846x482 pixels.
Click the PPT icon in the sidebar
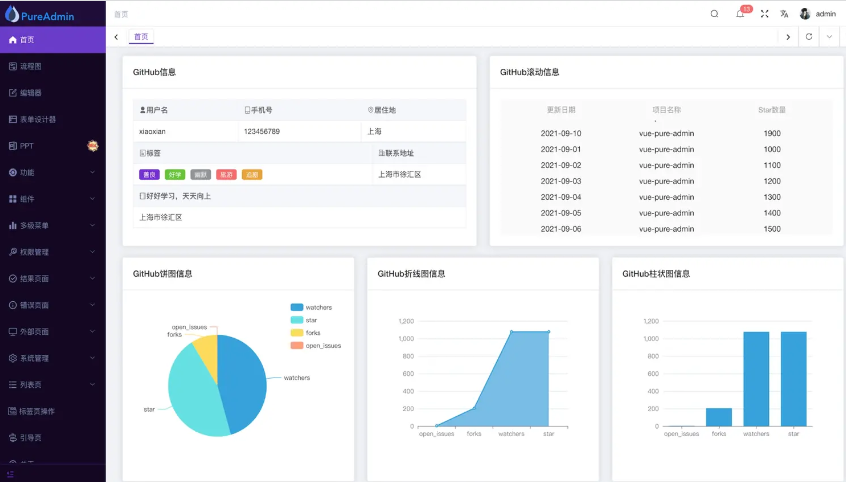tap(12, 146)
